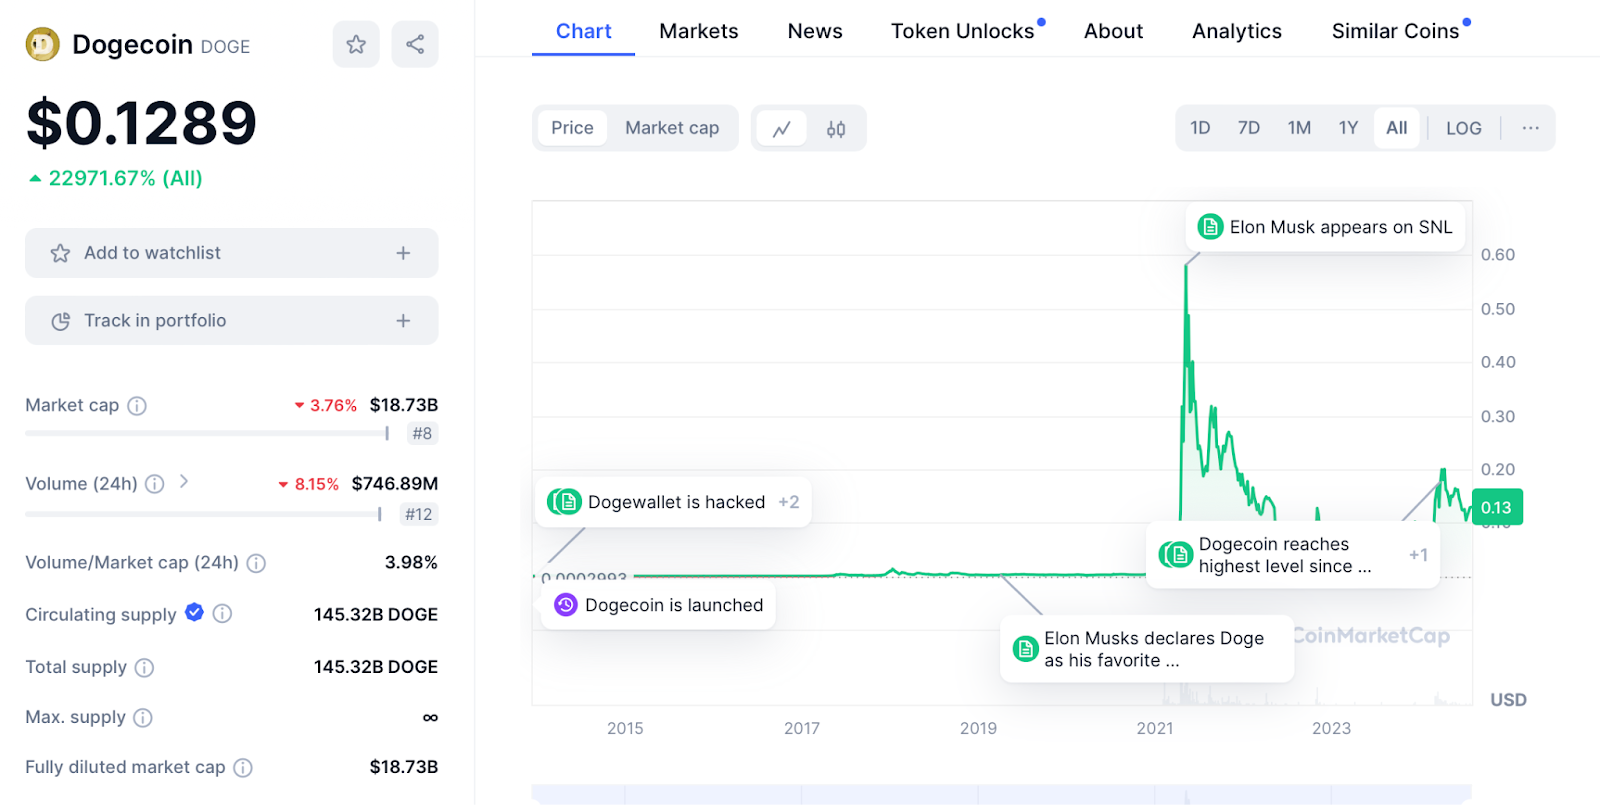
Task: Click the chart range slider at bottom
Action: (x=1001, y=794)
